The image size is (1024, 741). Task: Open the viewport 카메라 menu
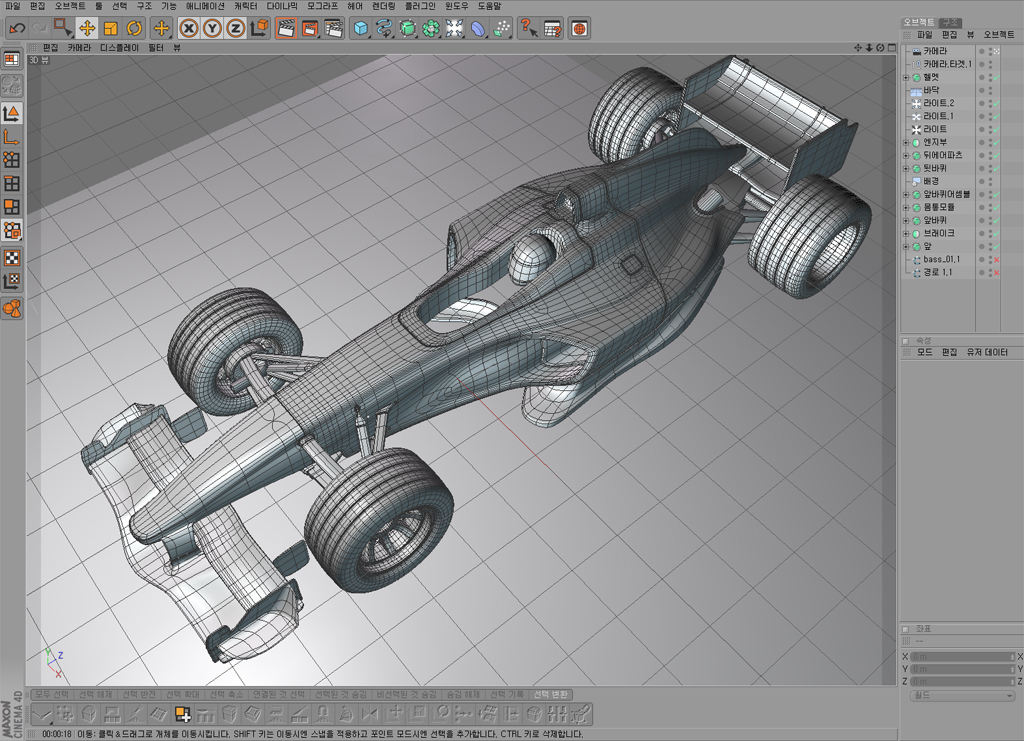79,48
